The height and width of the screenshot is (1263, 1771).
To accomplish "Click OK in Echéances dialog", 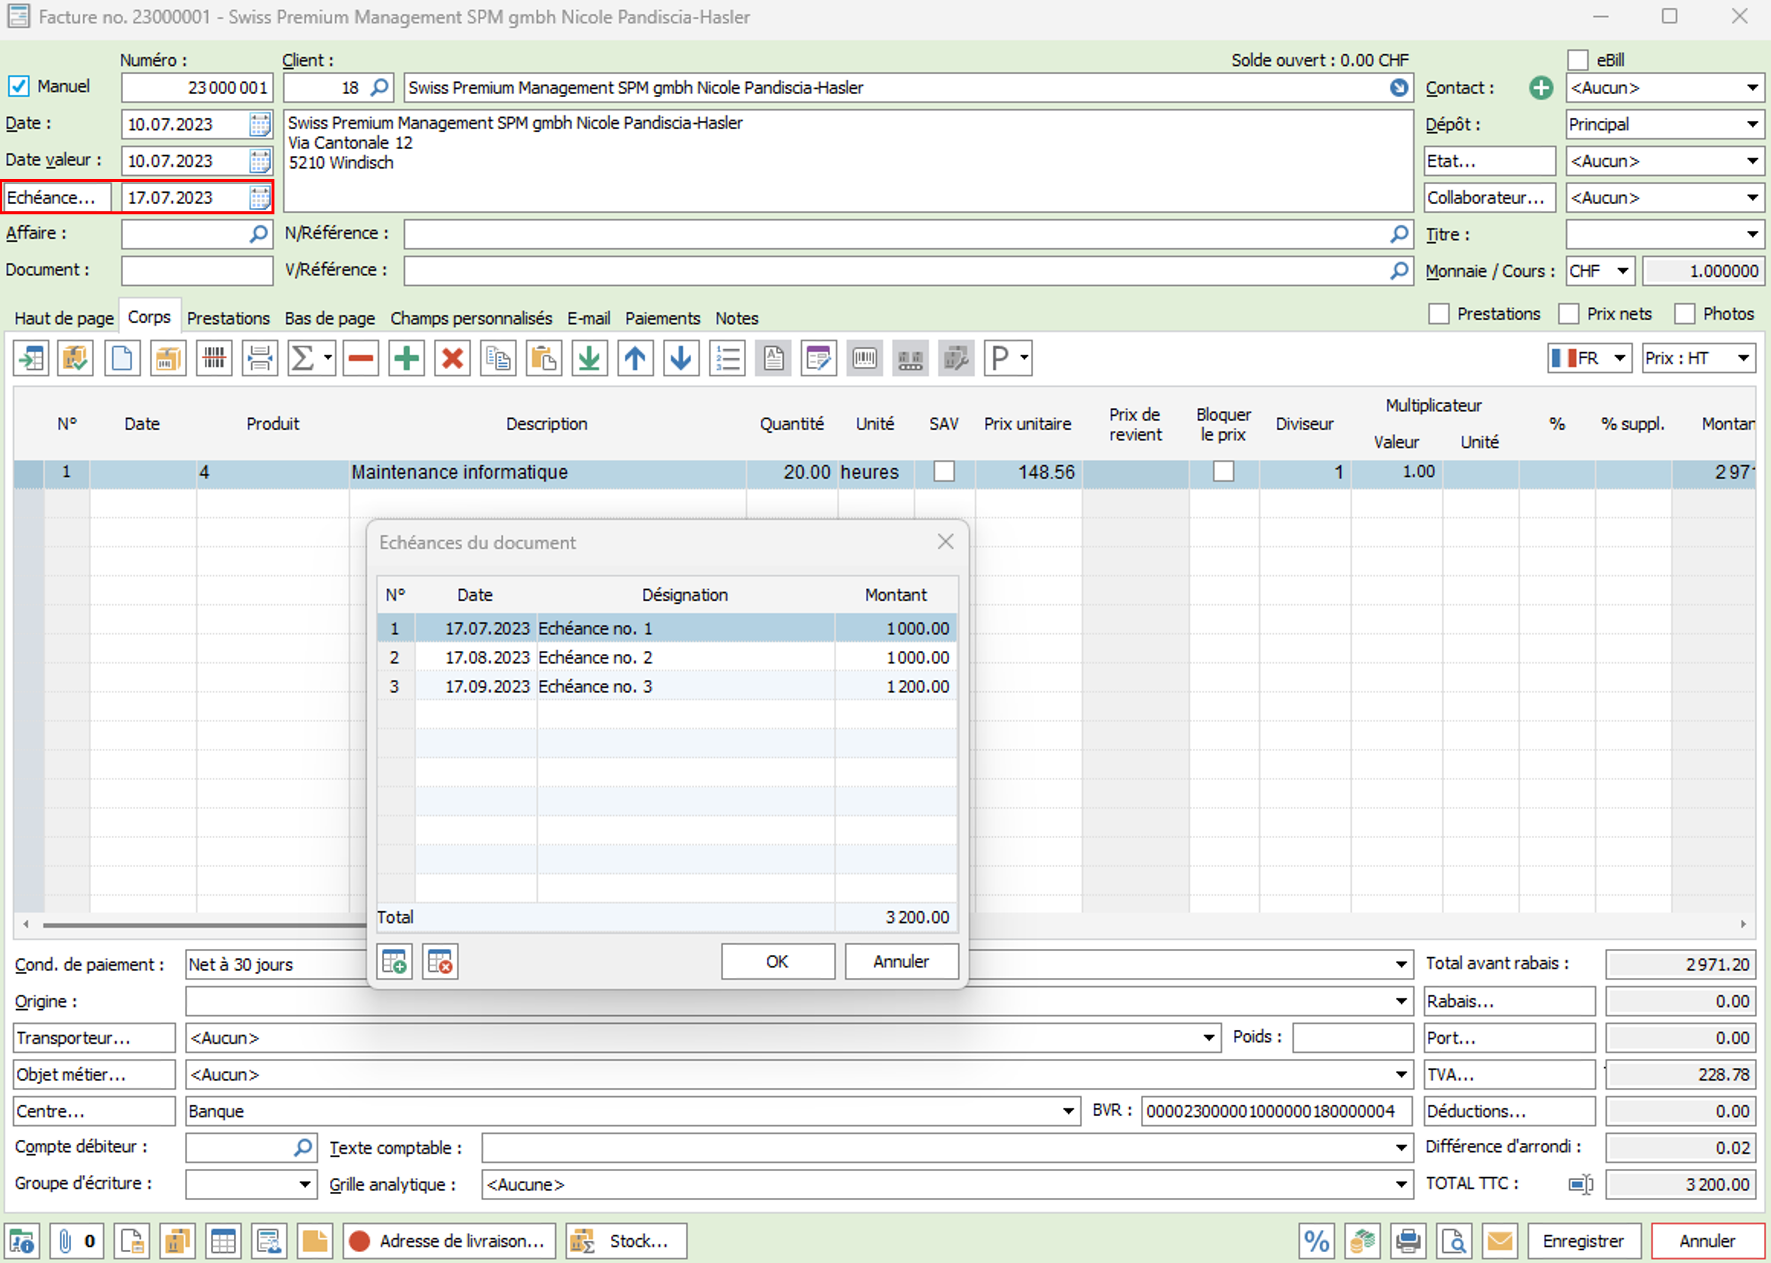I will point(777,962).
